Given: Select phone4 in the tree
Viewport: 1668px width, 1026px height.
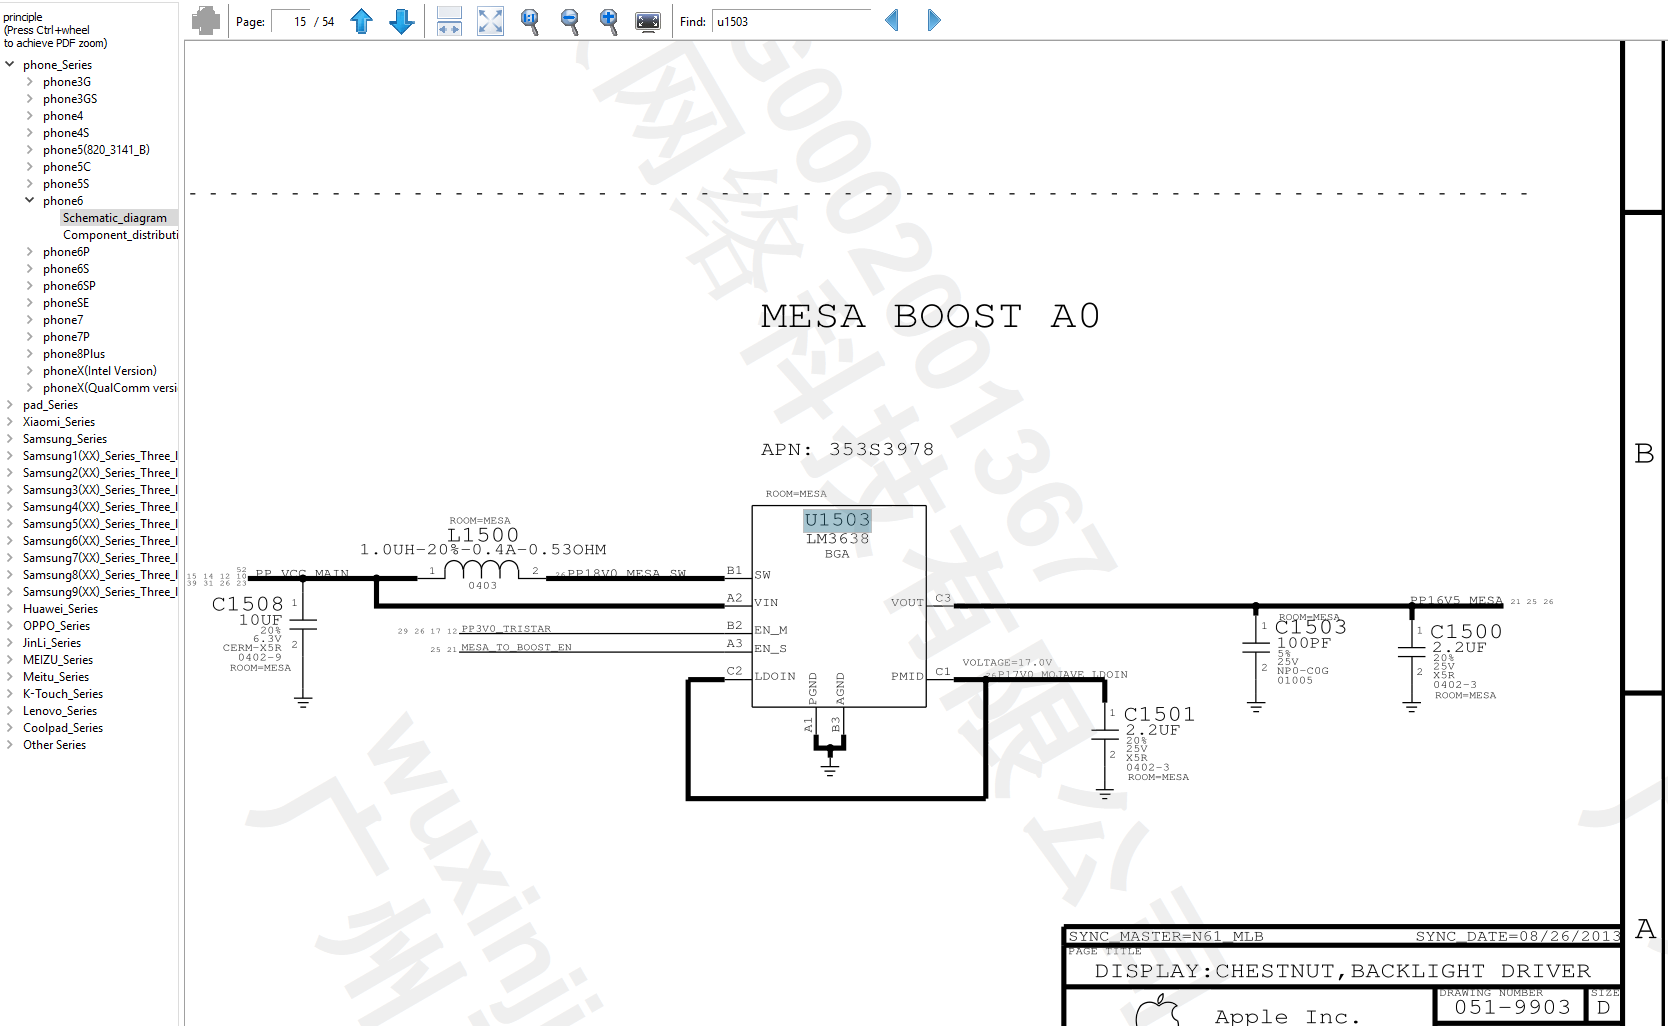Looking at the screenshot, I should (63, 116).
